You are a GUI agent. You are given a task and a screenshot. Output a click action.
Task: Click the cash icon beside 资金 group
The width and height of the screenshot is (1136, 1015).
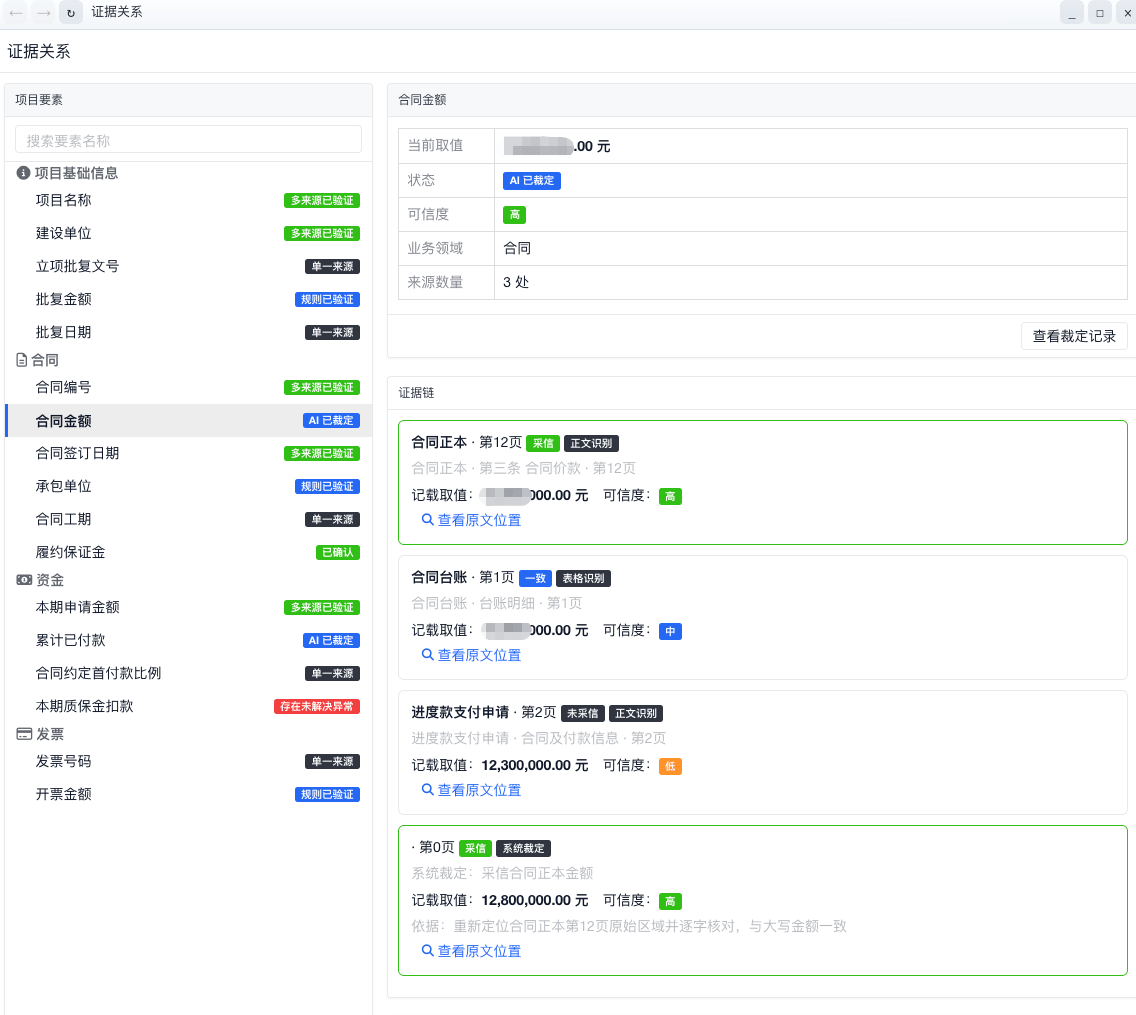(x=24, y=580)
